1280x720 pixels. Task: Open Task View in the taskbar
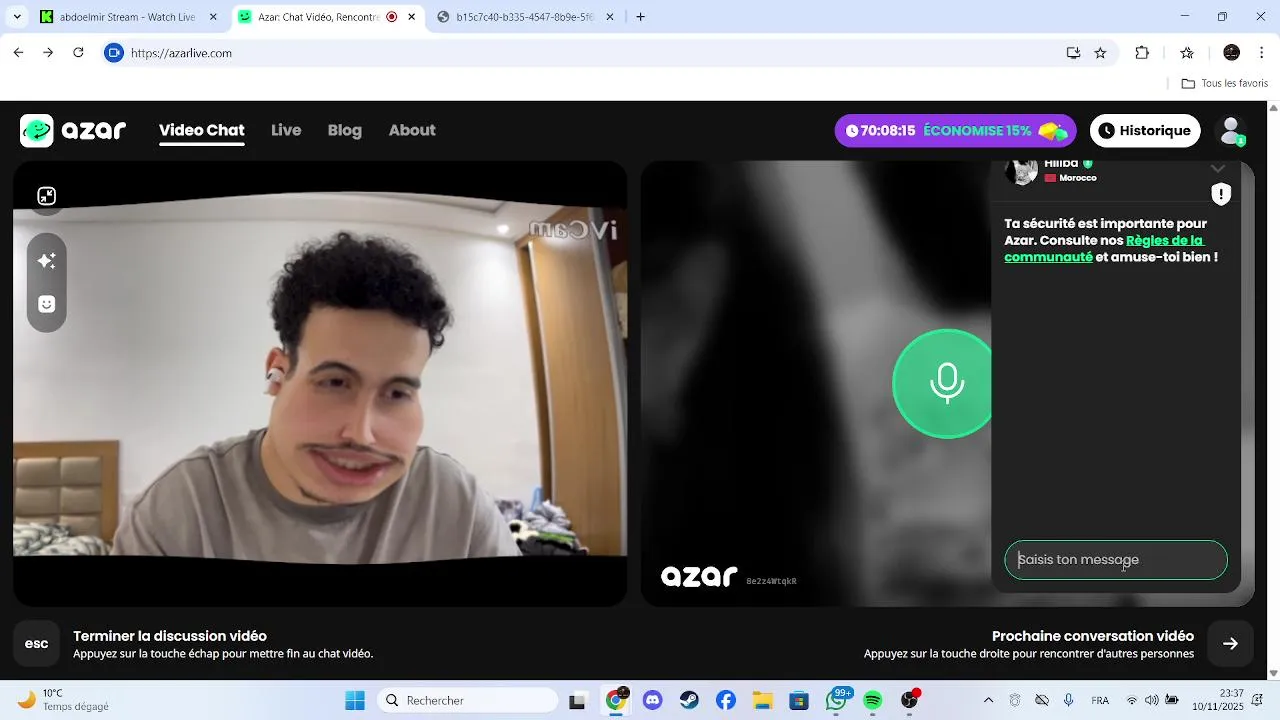pos(577,701)
